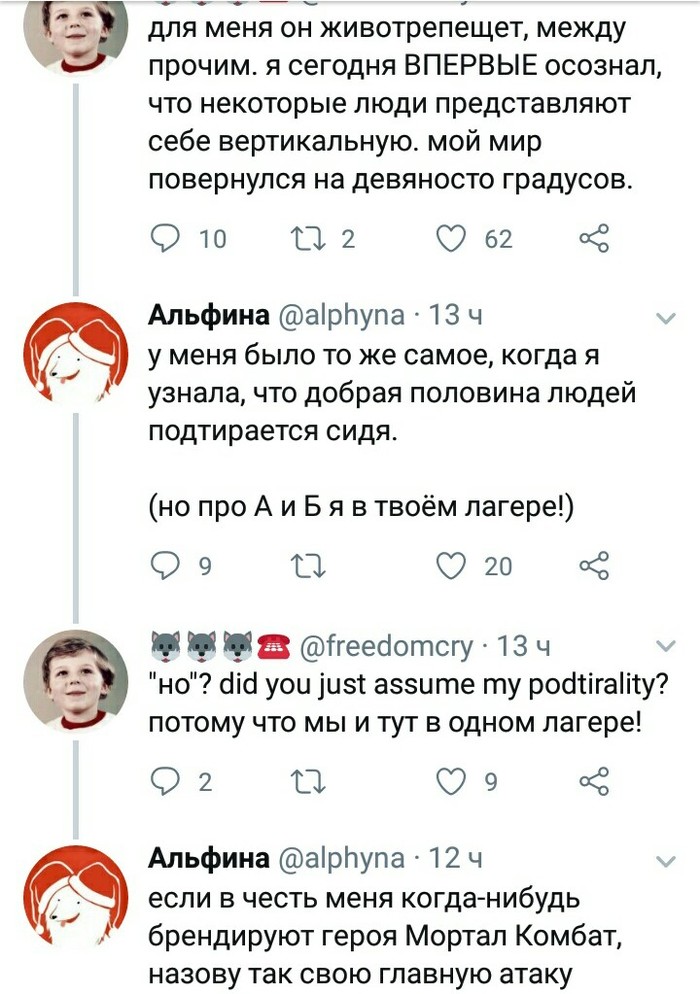Share the freedomcry podtirality tweet

595,783
